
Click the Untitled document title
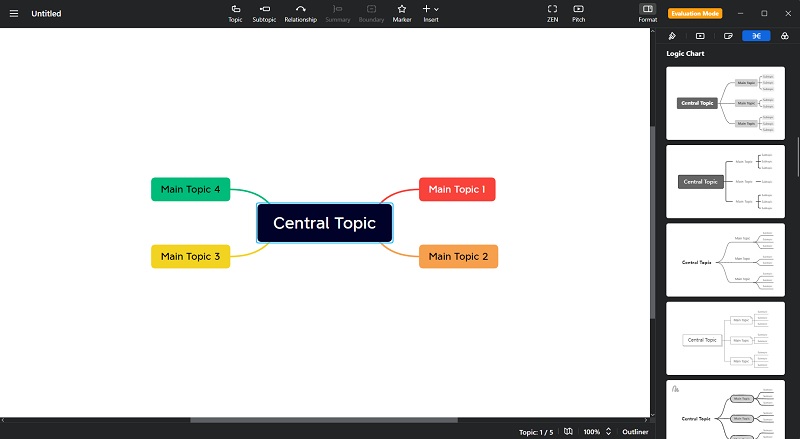[x=46, y=14]
